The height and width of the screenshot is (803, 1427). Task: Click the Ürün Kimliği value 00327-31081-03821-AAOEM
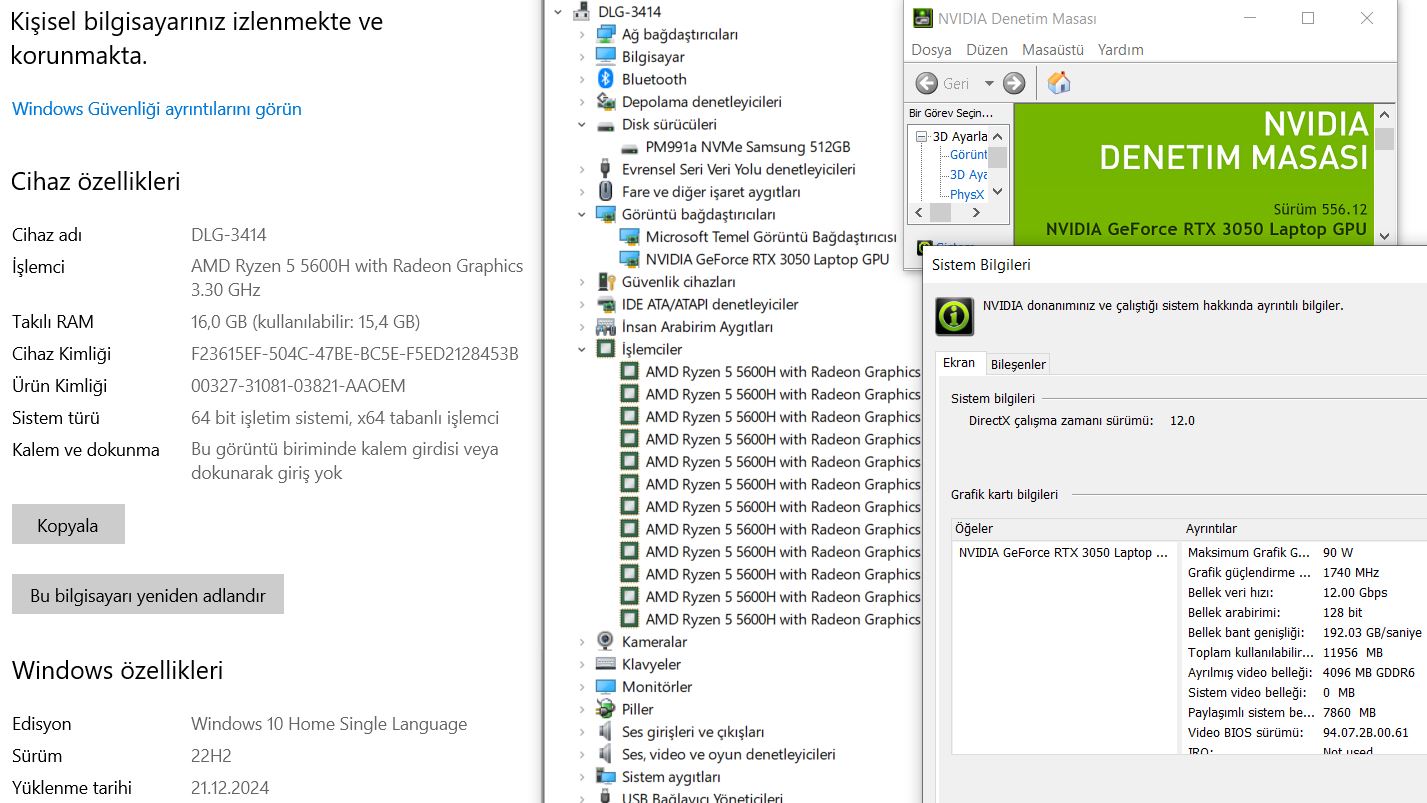(x=298, y=386)
